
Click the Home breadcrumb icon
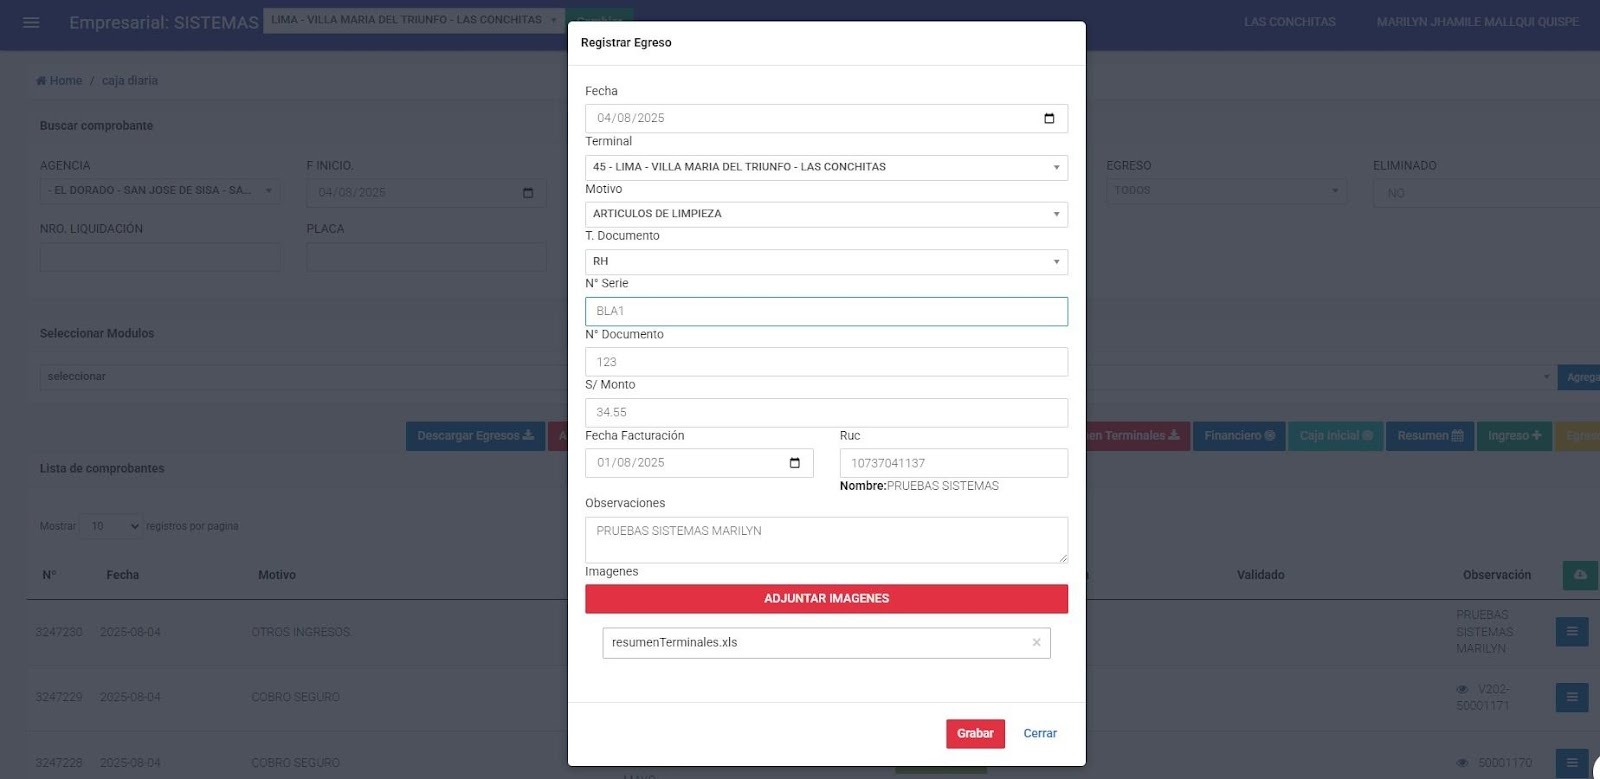(x=41, y=81)
